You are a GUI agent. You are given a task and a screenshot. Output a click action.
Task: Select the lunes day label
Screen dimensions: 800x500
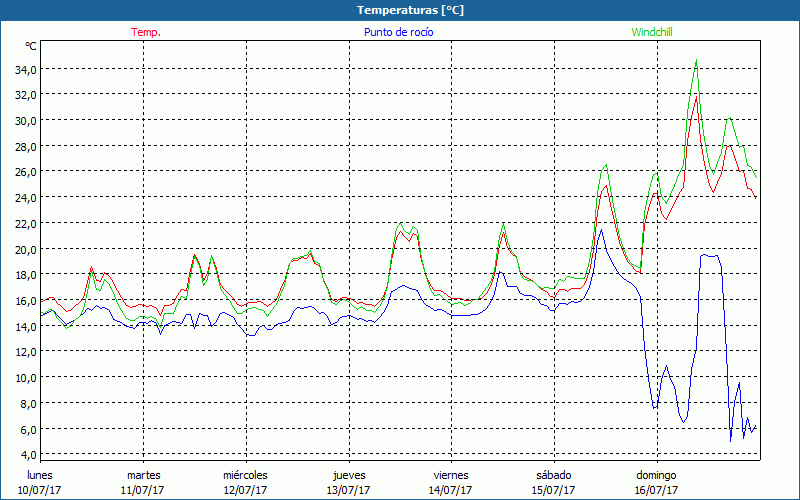[40, 475]
